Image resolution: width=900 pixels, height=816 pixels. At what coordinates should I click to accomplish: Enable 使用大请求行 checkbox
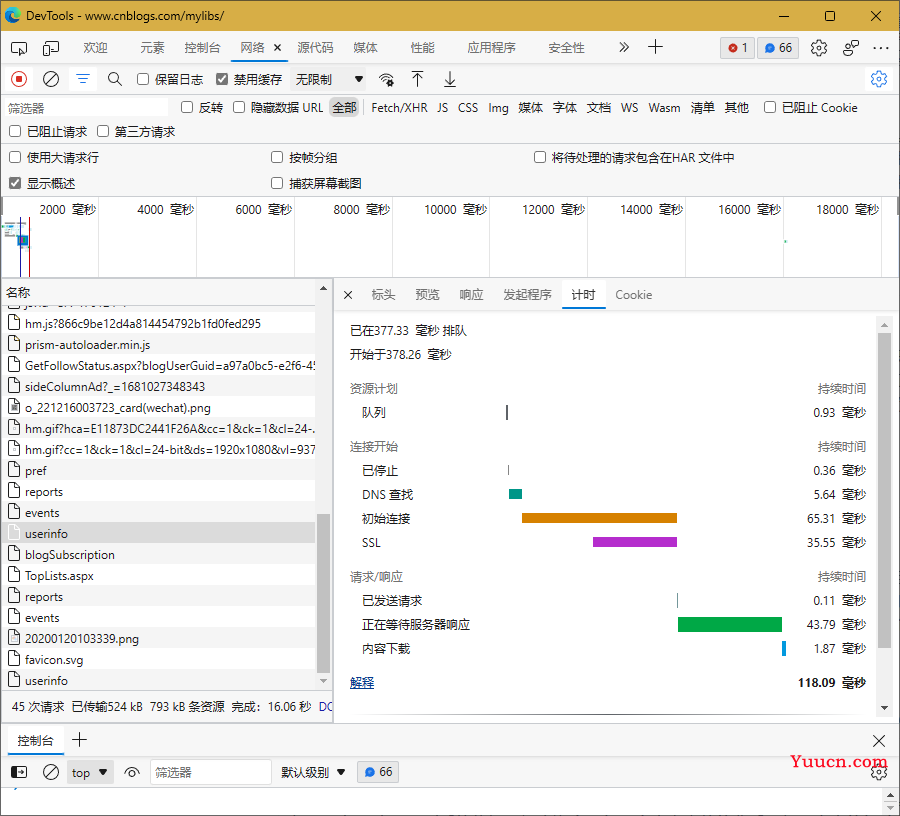coord(15,157)
